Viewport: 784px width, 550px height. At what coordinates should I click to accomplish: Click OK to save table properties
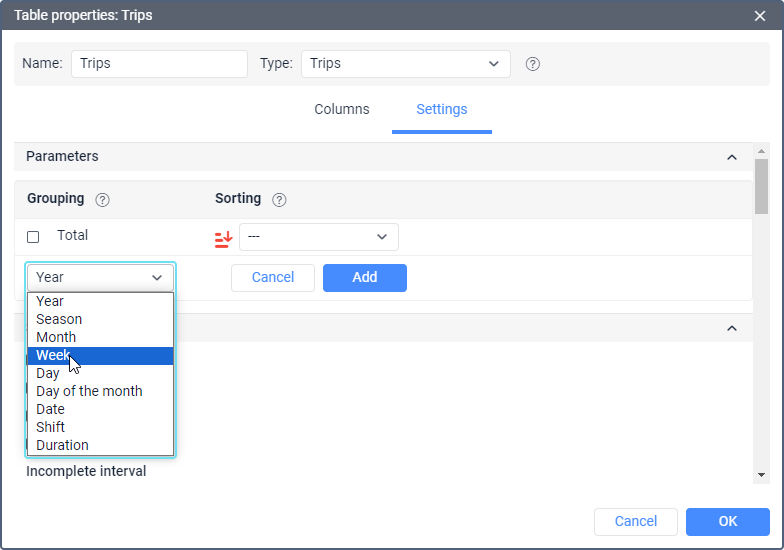(728, 522)
